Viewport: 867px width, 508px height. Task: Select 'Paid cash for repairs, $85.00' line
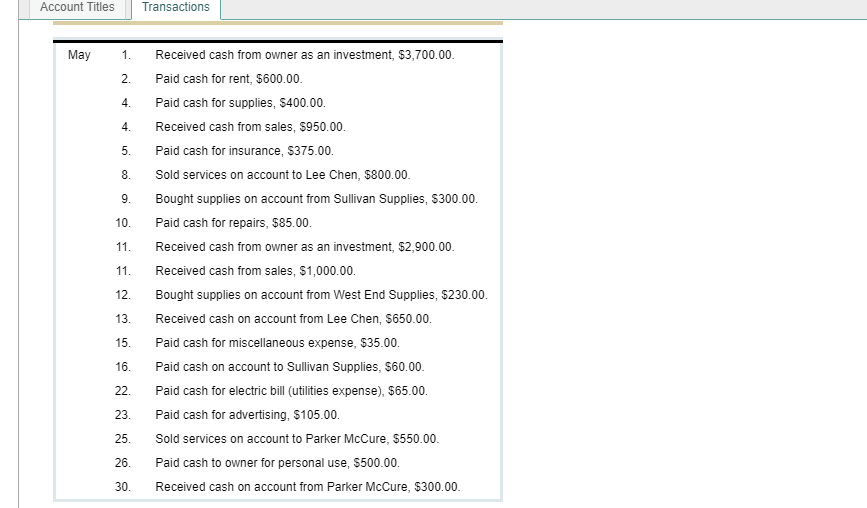tap(233, 223)
